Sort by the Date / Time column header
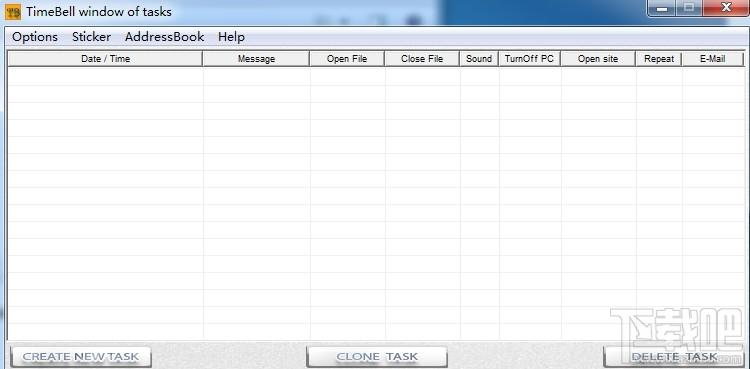 point(105,59)
